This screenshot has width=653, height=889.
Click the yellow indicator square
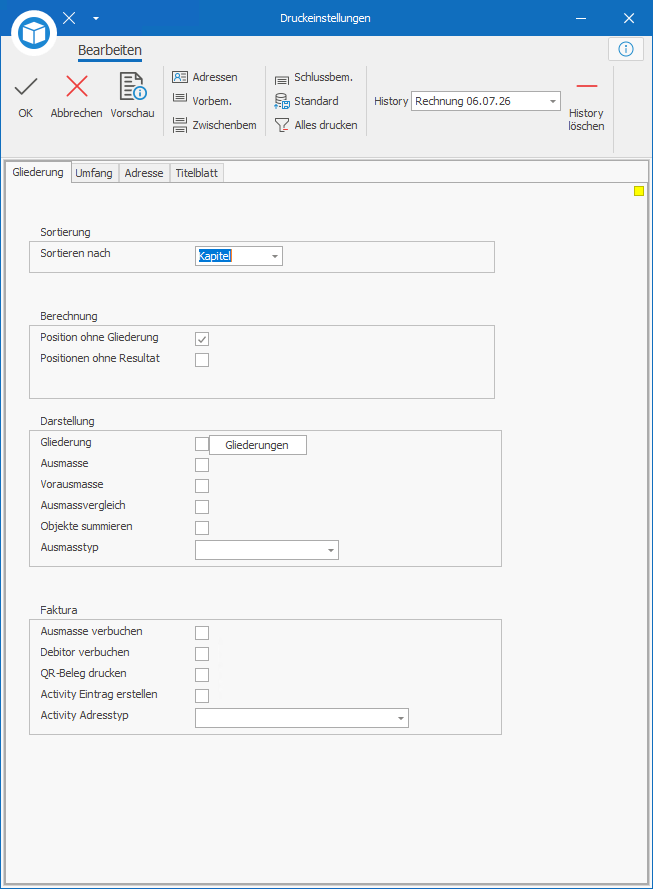pos(639,191)
